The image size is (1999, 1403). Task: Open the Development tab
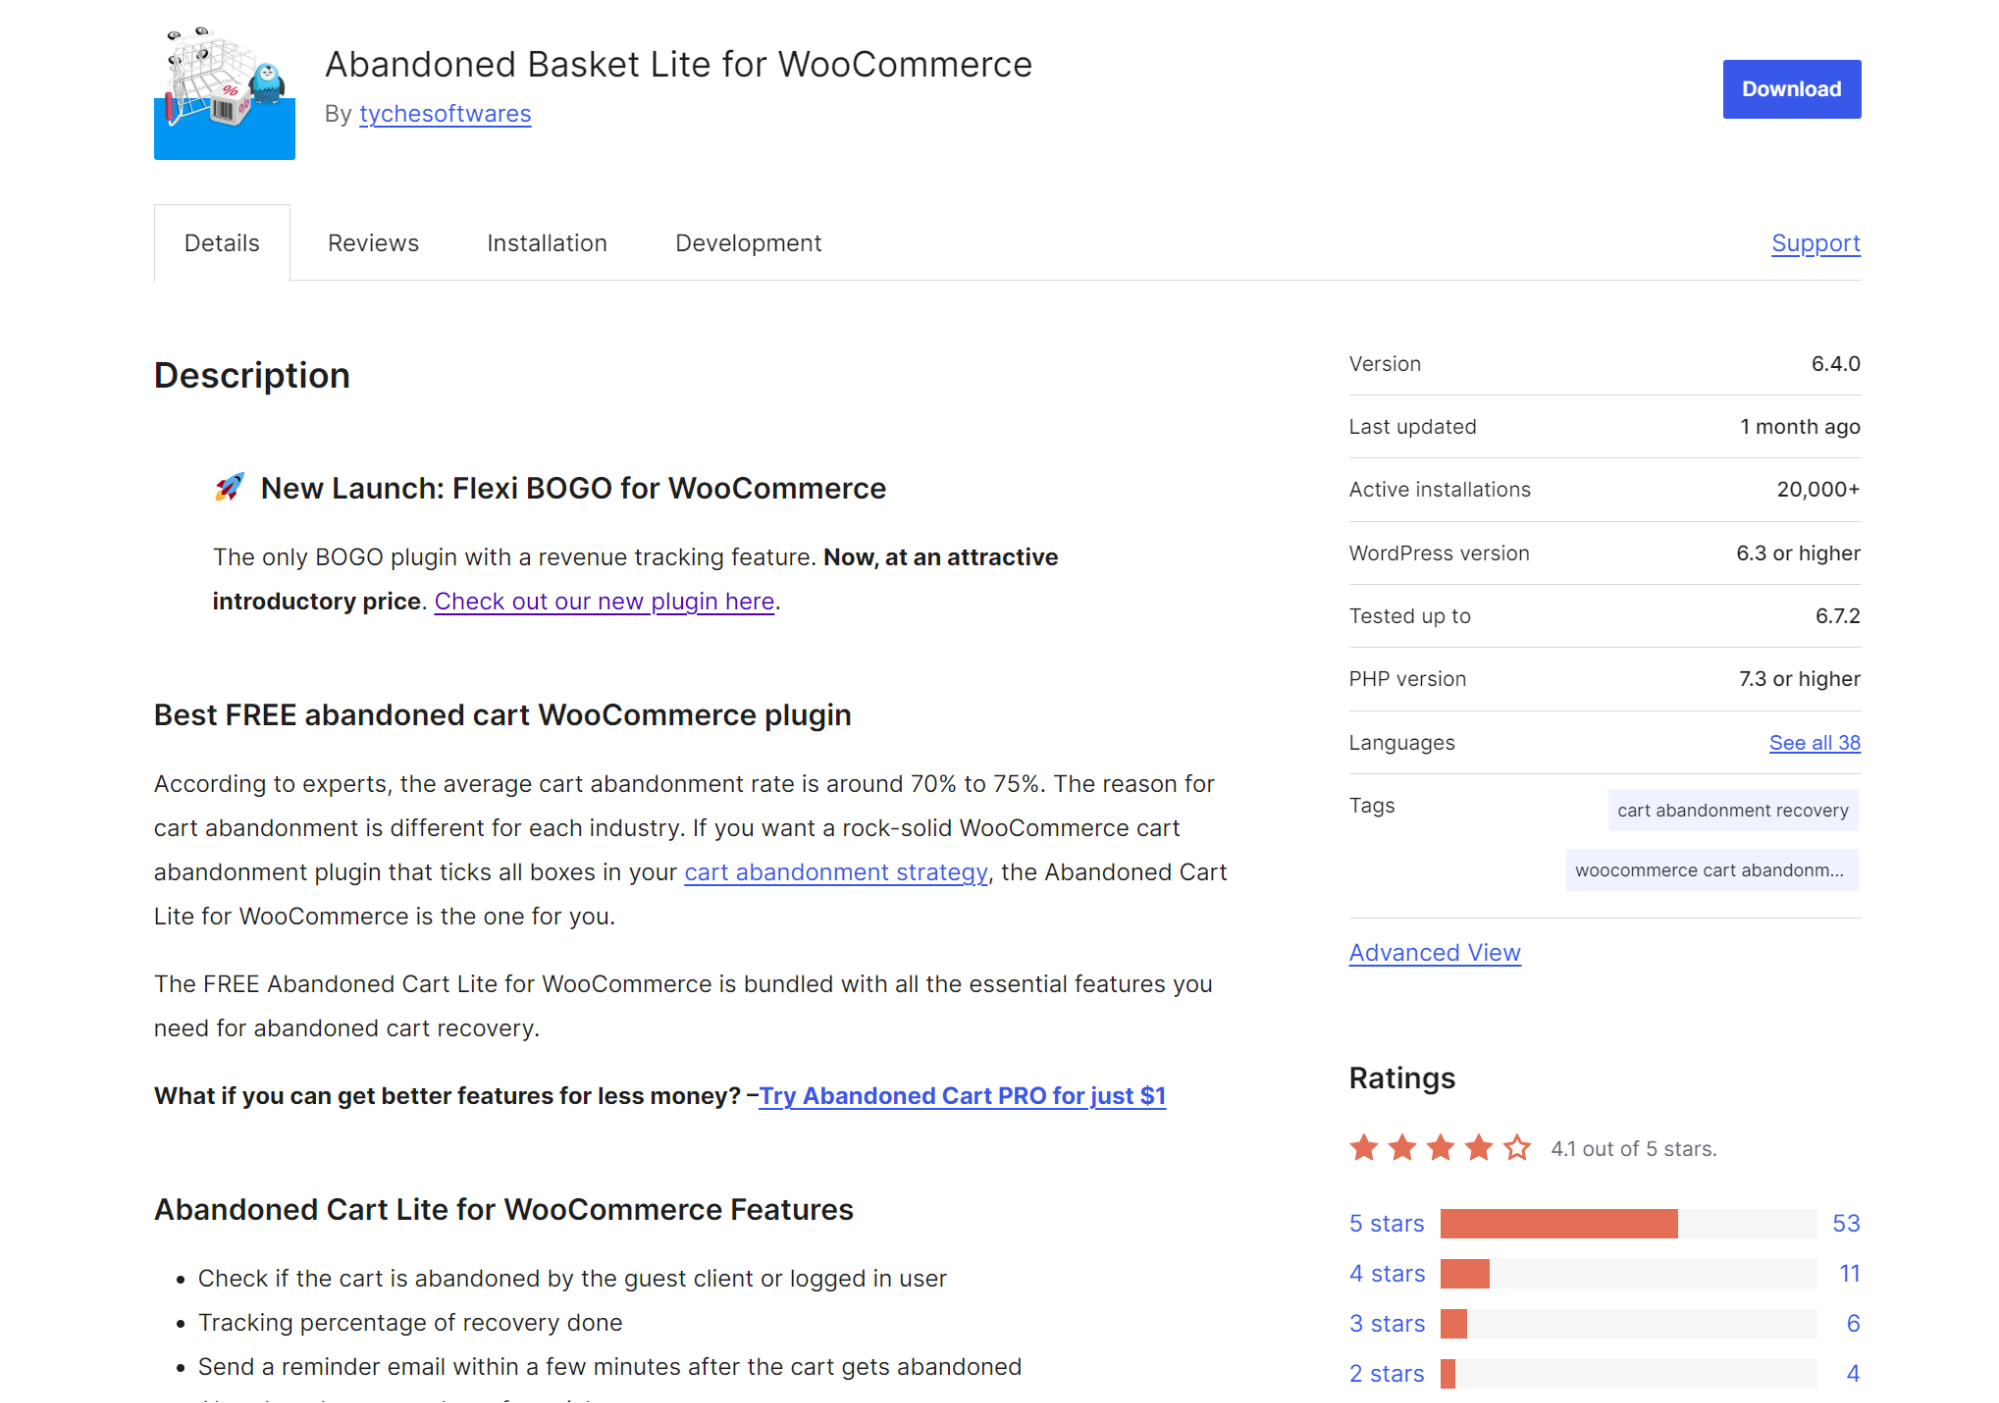748,243
